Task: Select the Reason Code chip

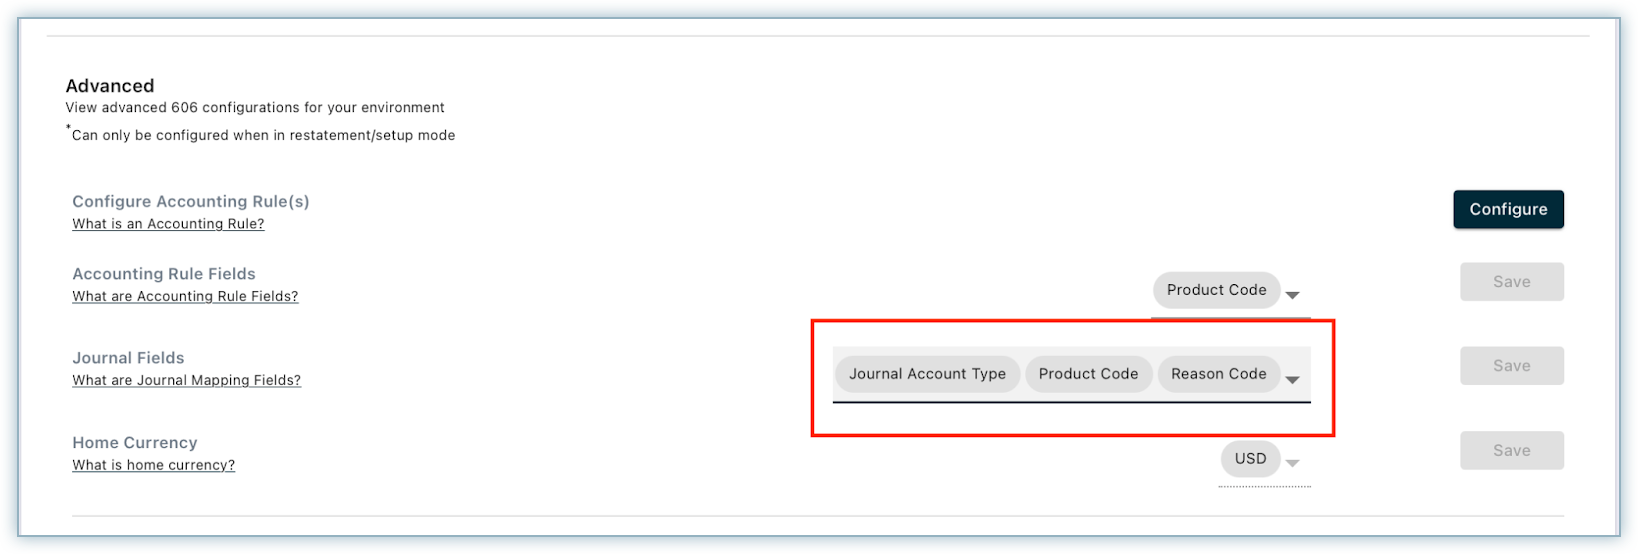Action: 1218,374
